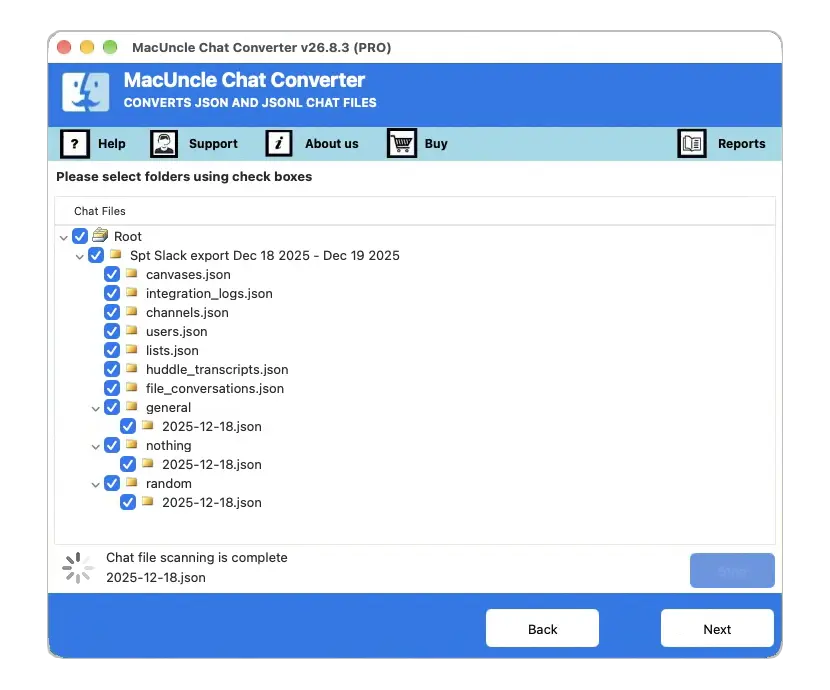Click the faded Stop button
The image size is (830, 690).
pyautogui.click(x=732, y=570)
